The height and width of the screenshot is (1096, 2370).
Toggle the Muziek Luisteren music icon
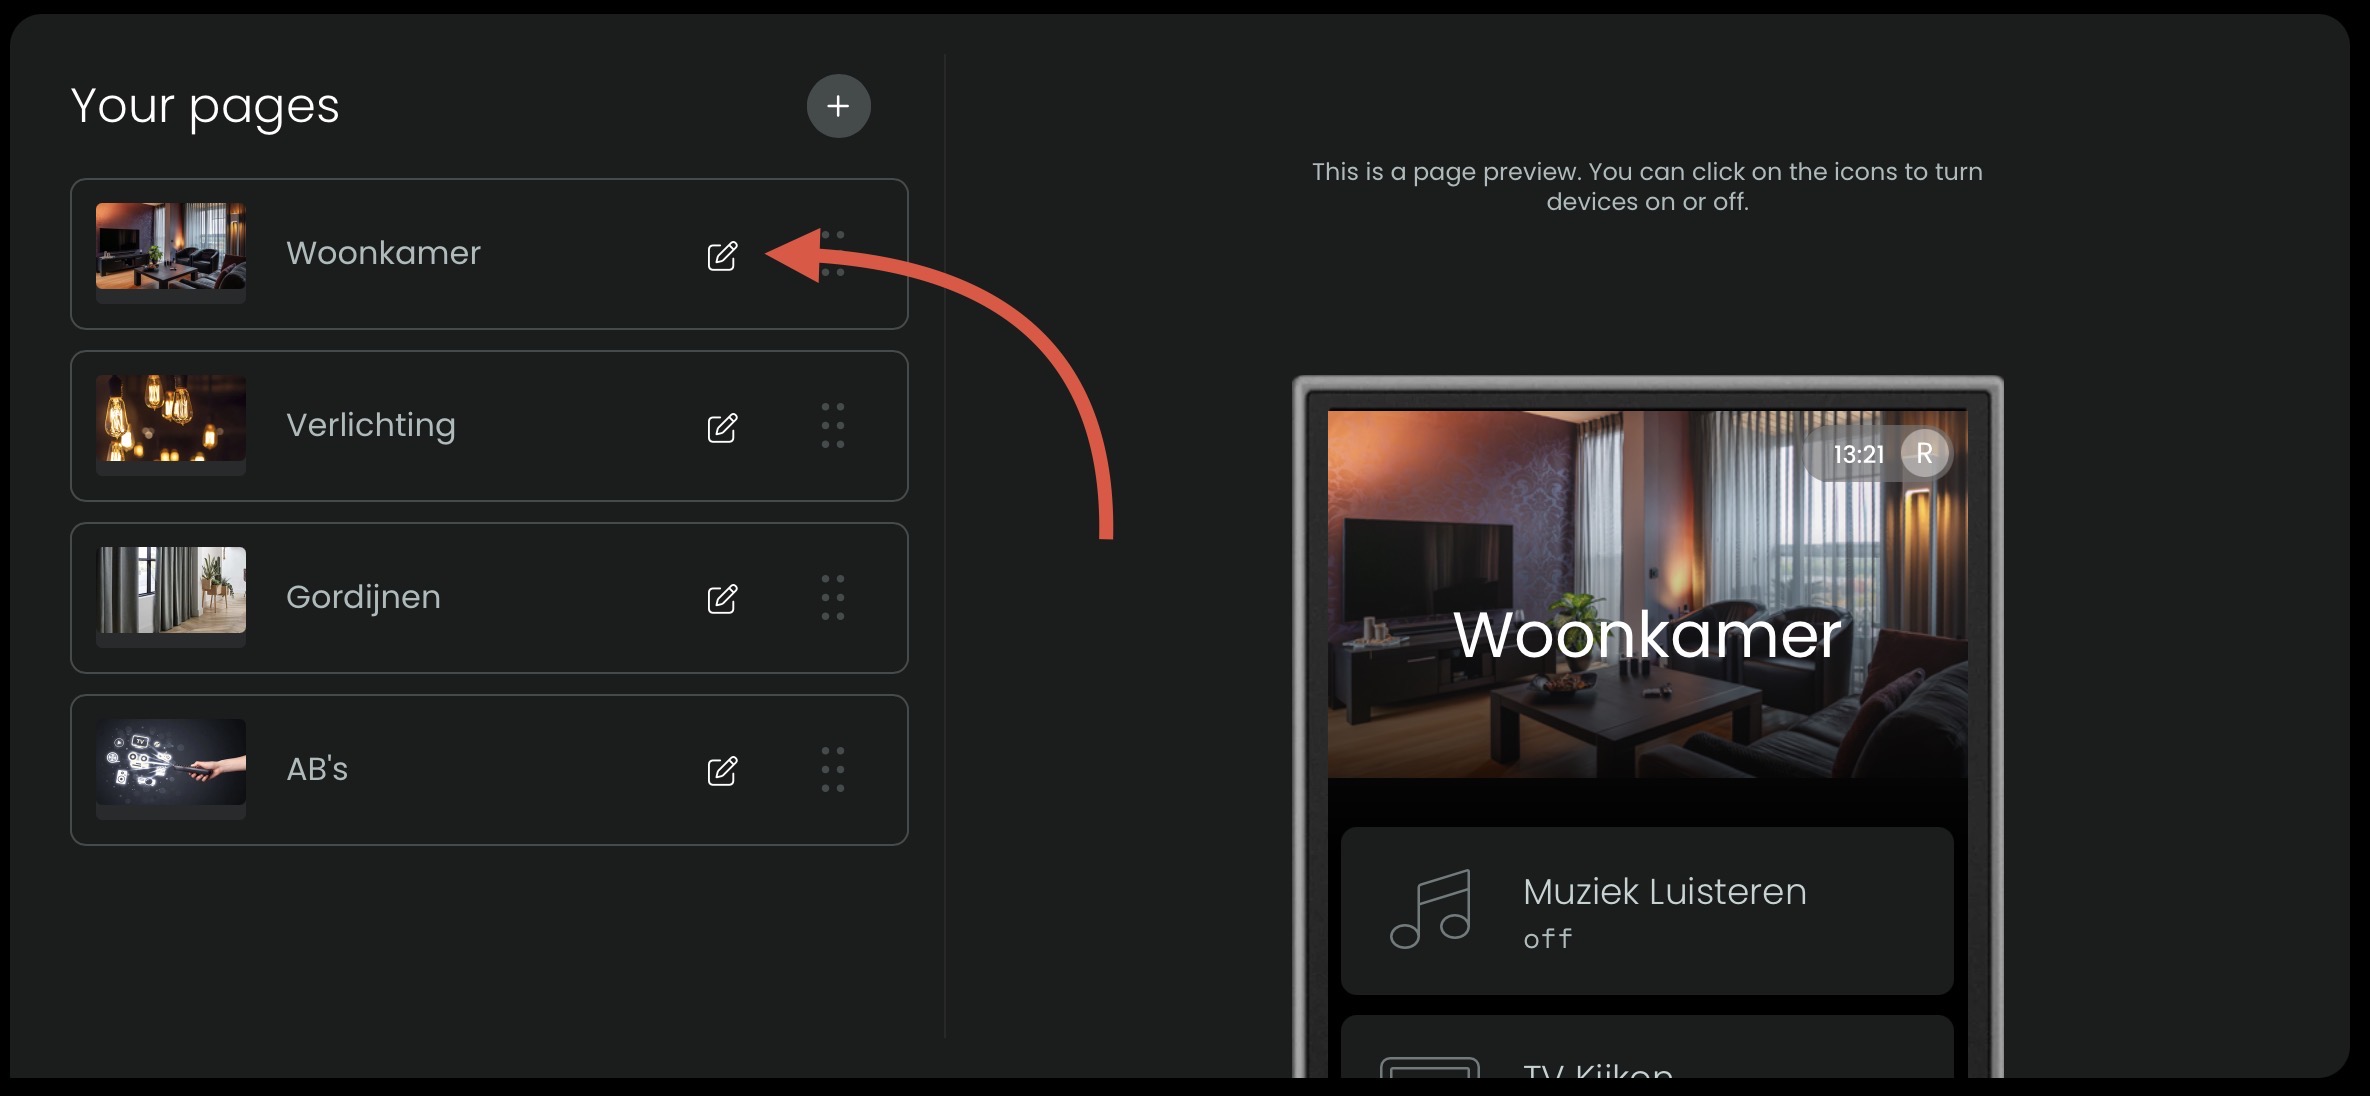click(x=1431, y=909)
